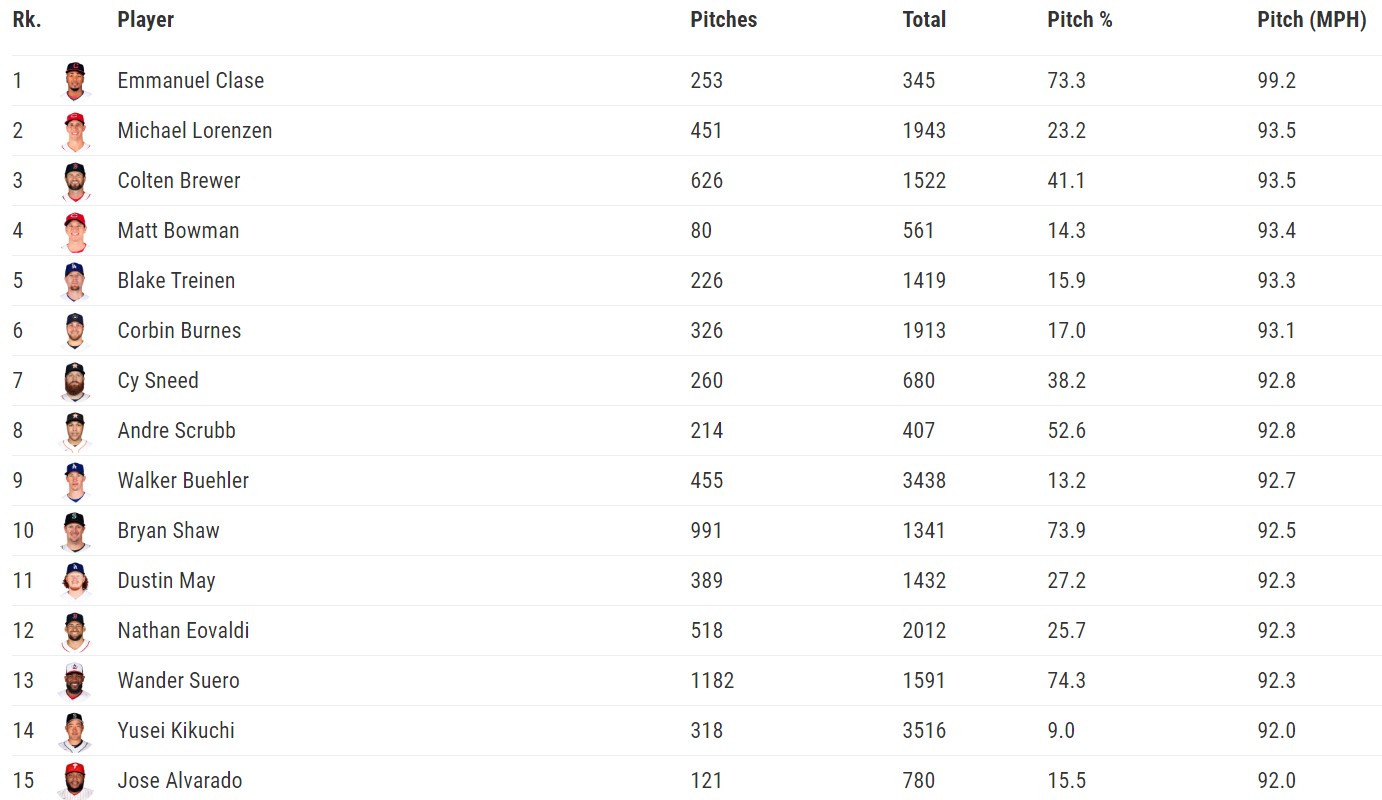Open Corbin Burnes player page
This screenshot has height=800, width=1382.
[179, 331]
